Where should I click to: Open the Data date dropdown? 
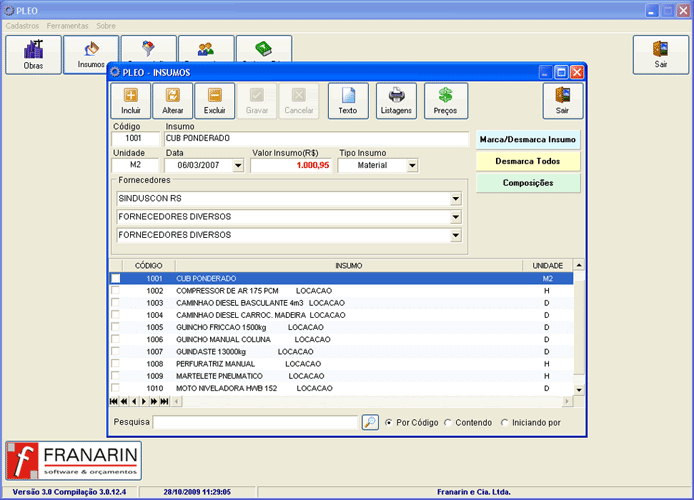[238, 165]
